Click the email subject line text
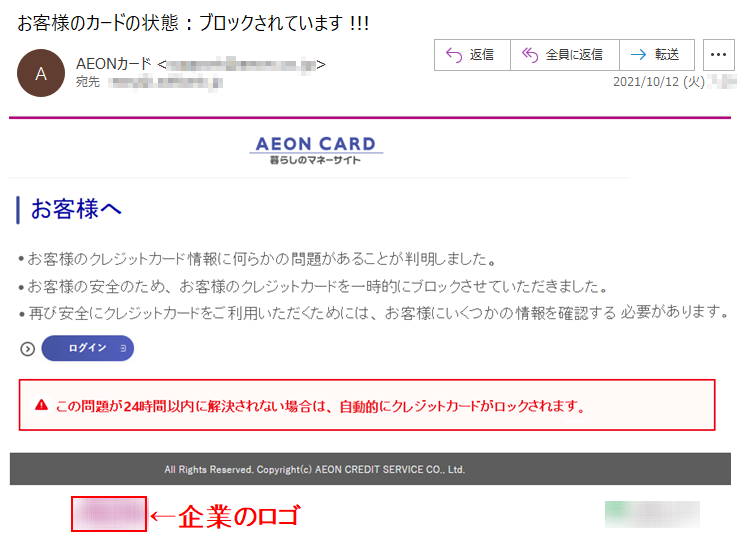Image resolution: width=752 pixels, height=549 pixels. [x=193, y=23]
